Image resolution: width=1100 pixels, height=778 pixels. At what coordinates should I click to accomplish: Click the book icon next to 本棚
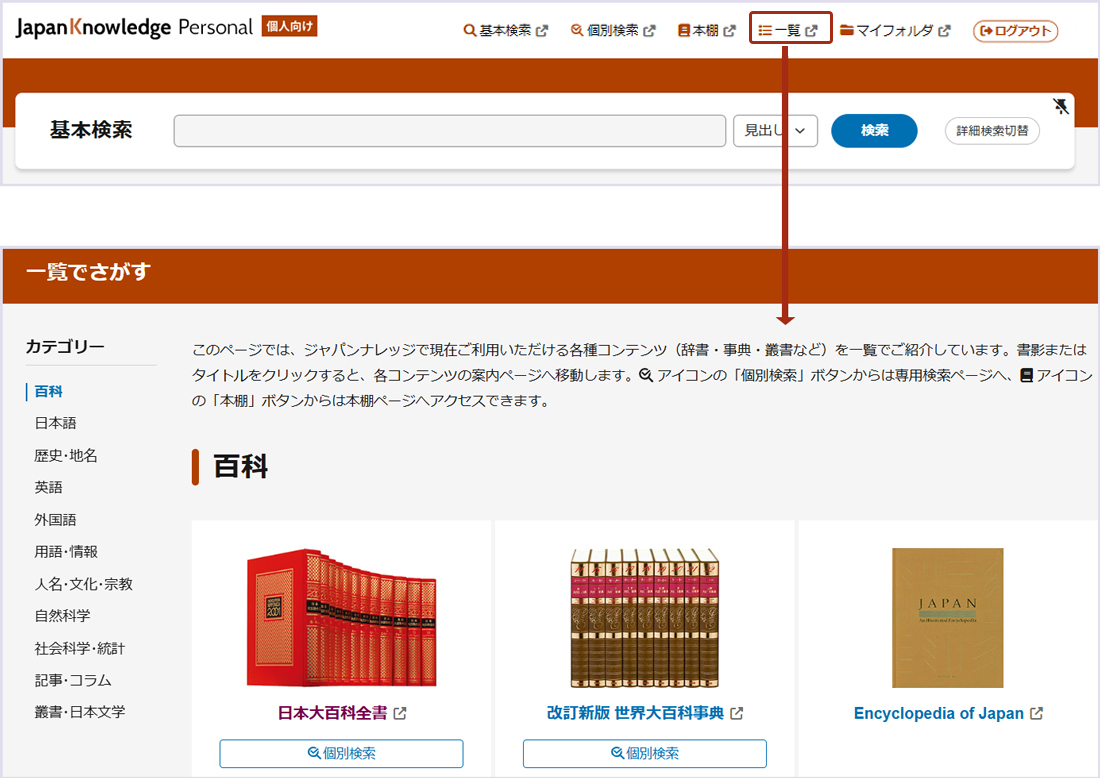pos(683,31)
